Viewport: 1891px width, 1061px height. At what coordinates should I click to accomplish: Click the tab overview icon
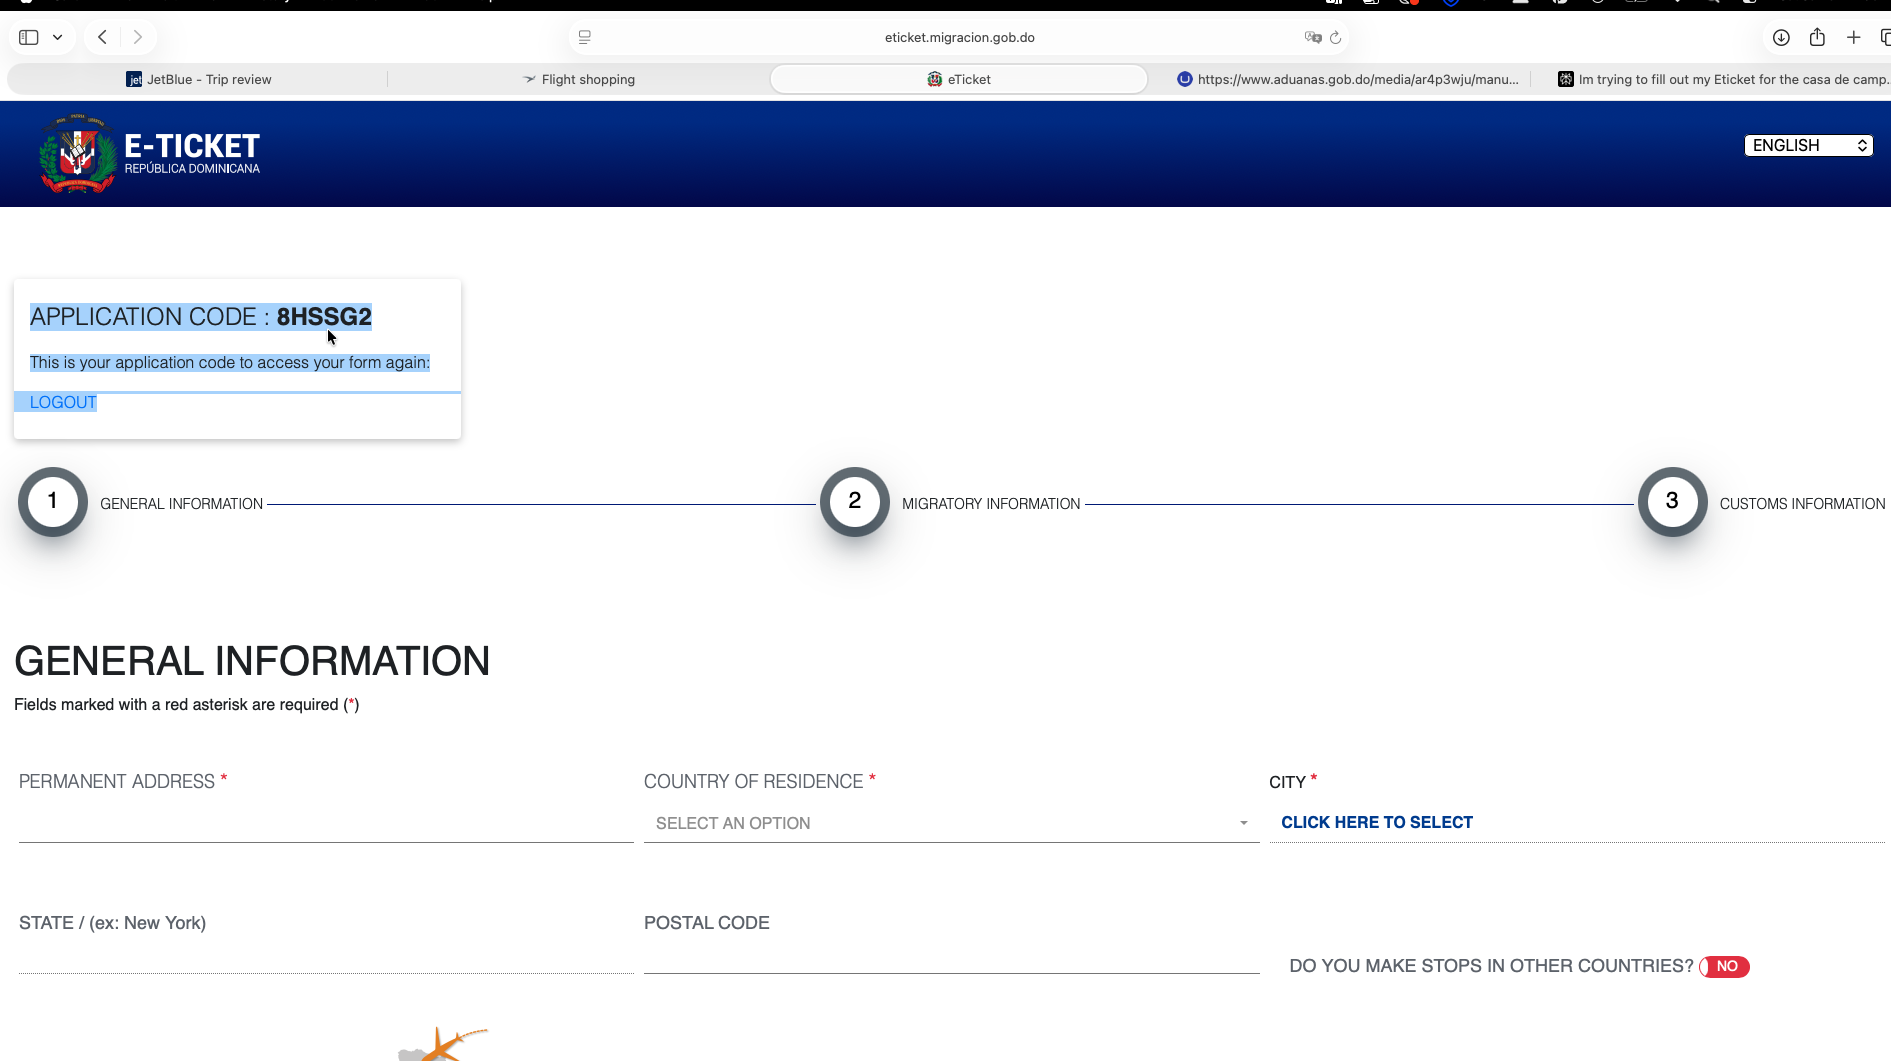coord(1886,37)
